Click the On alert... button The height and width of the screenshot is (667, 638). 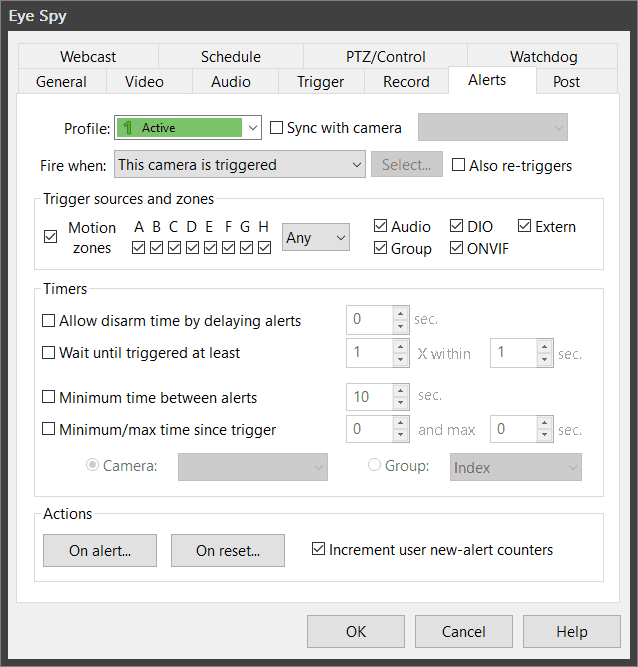pos(100,550)
